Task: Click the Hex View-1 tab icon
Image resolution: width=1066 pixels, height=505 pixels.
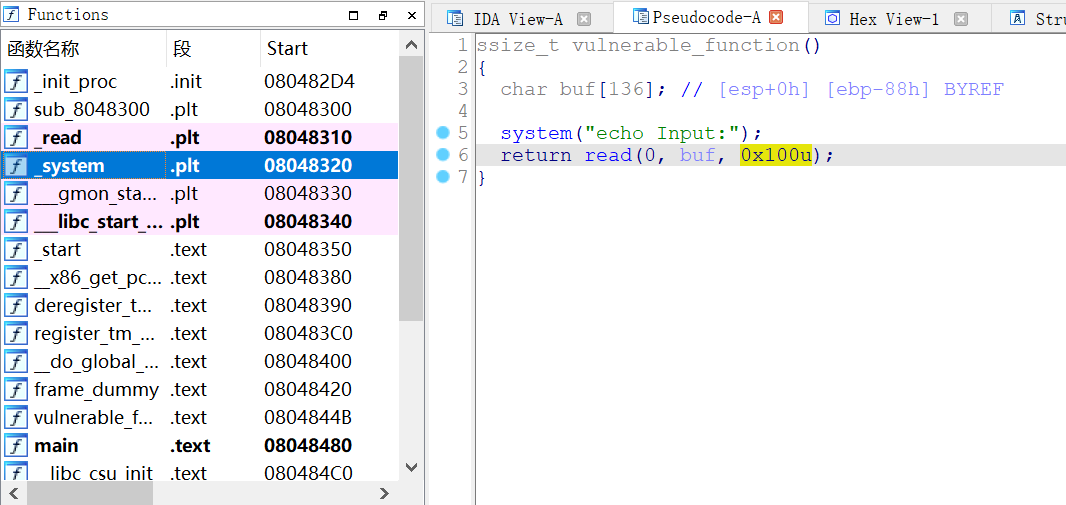Action: (x=832, y=19)
